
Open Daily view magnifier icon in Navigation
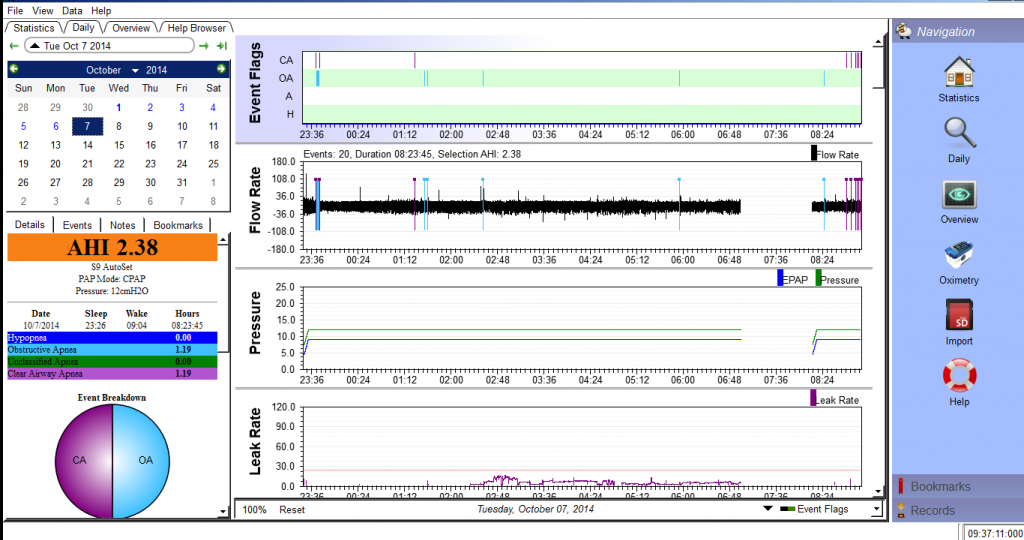(x=959, y=133)
